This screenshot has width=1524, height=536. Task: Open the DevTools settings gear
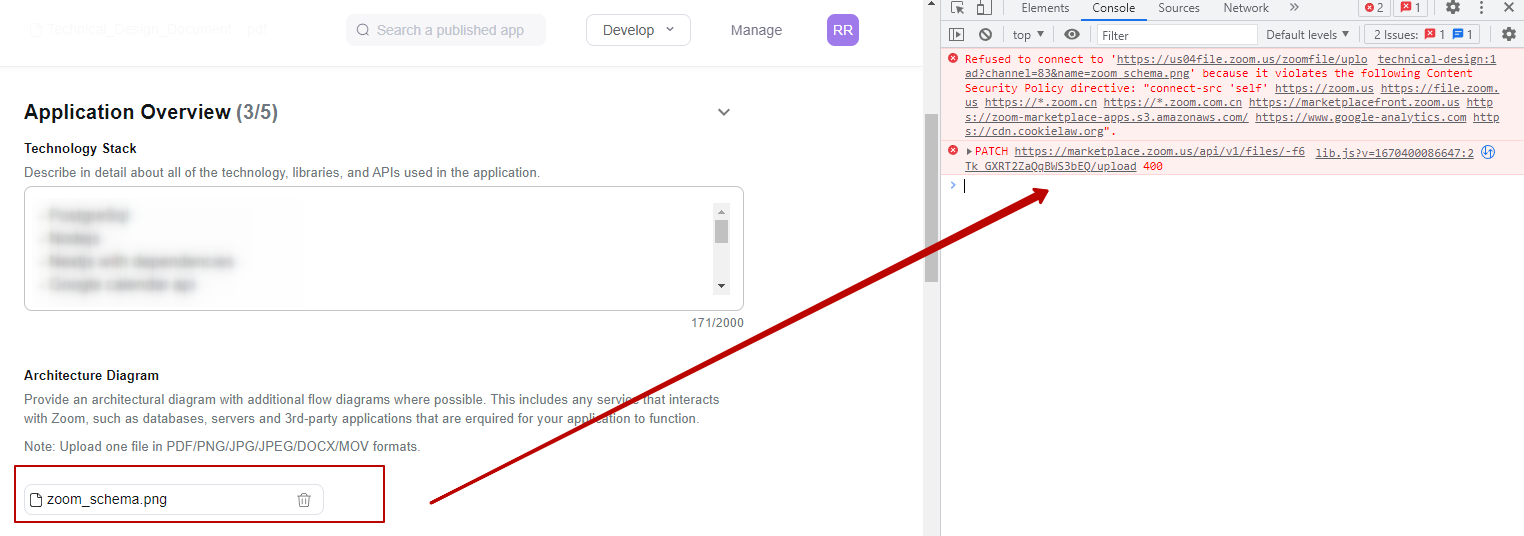1453,8
